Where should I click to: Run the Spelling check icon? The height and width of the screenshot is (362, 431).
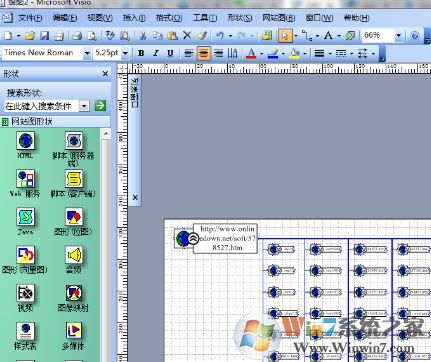click(110, 35)
